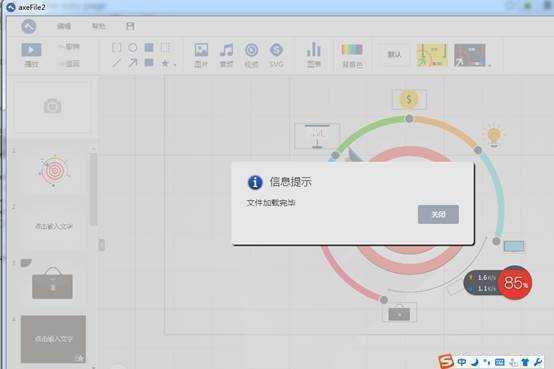Select the straight line tool
The image size is (554, 369).
117,63
